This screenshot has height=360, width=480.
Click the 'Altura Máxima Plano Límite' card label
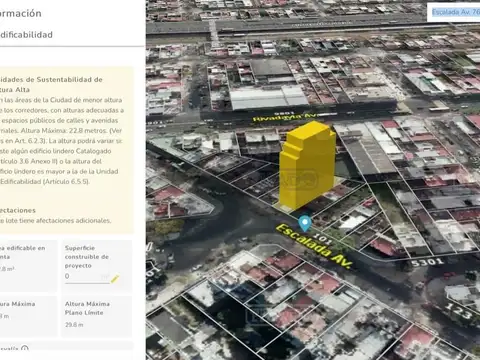(87, 308)
